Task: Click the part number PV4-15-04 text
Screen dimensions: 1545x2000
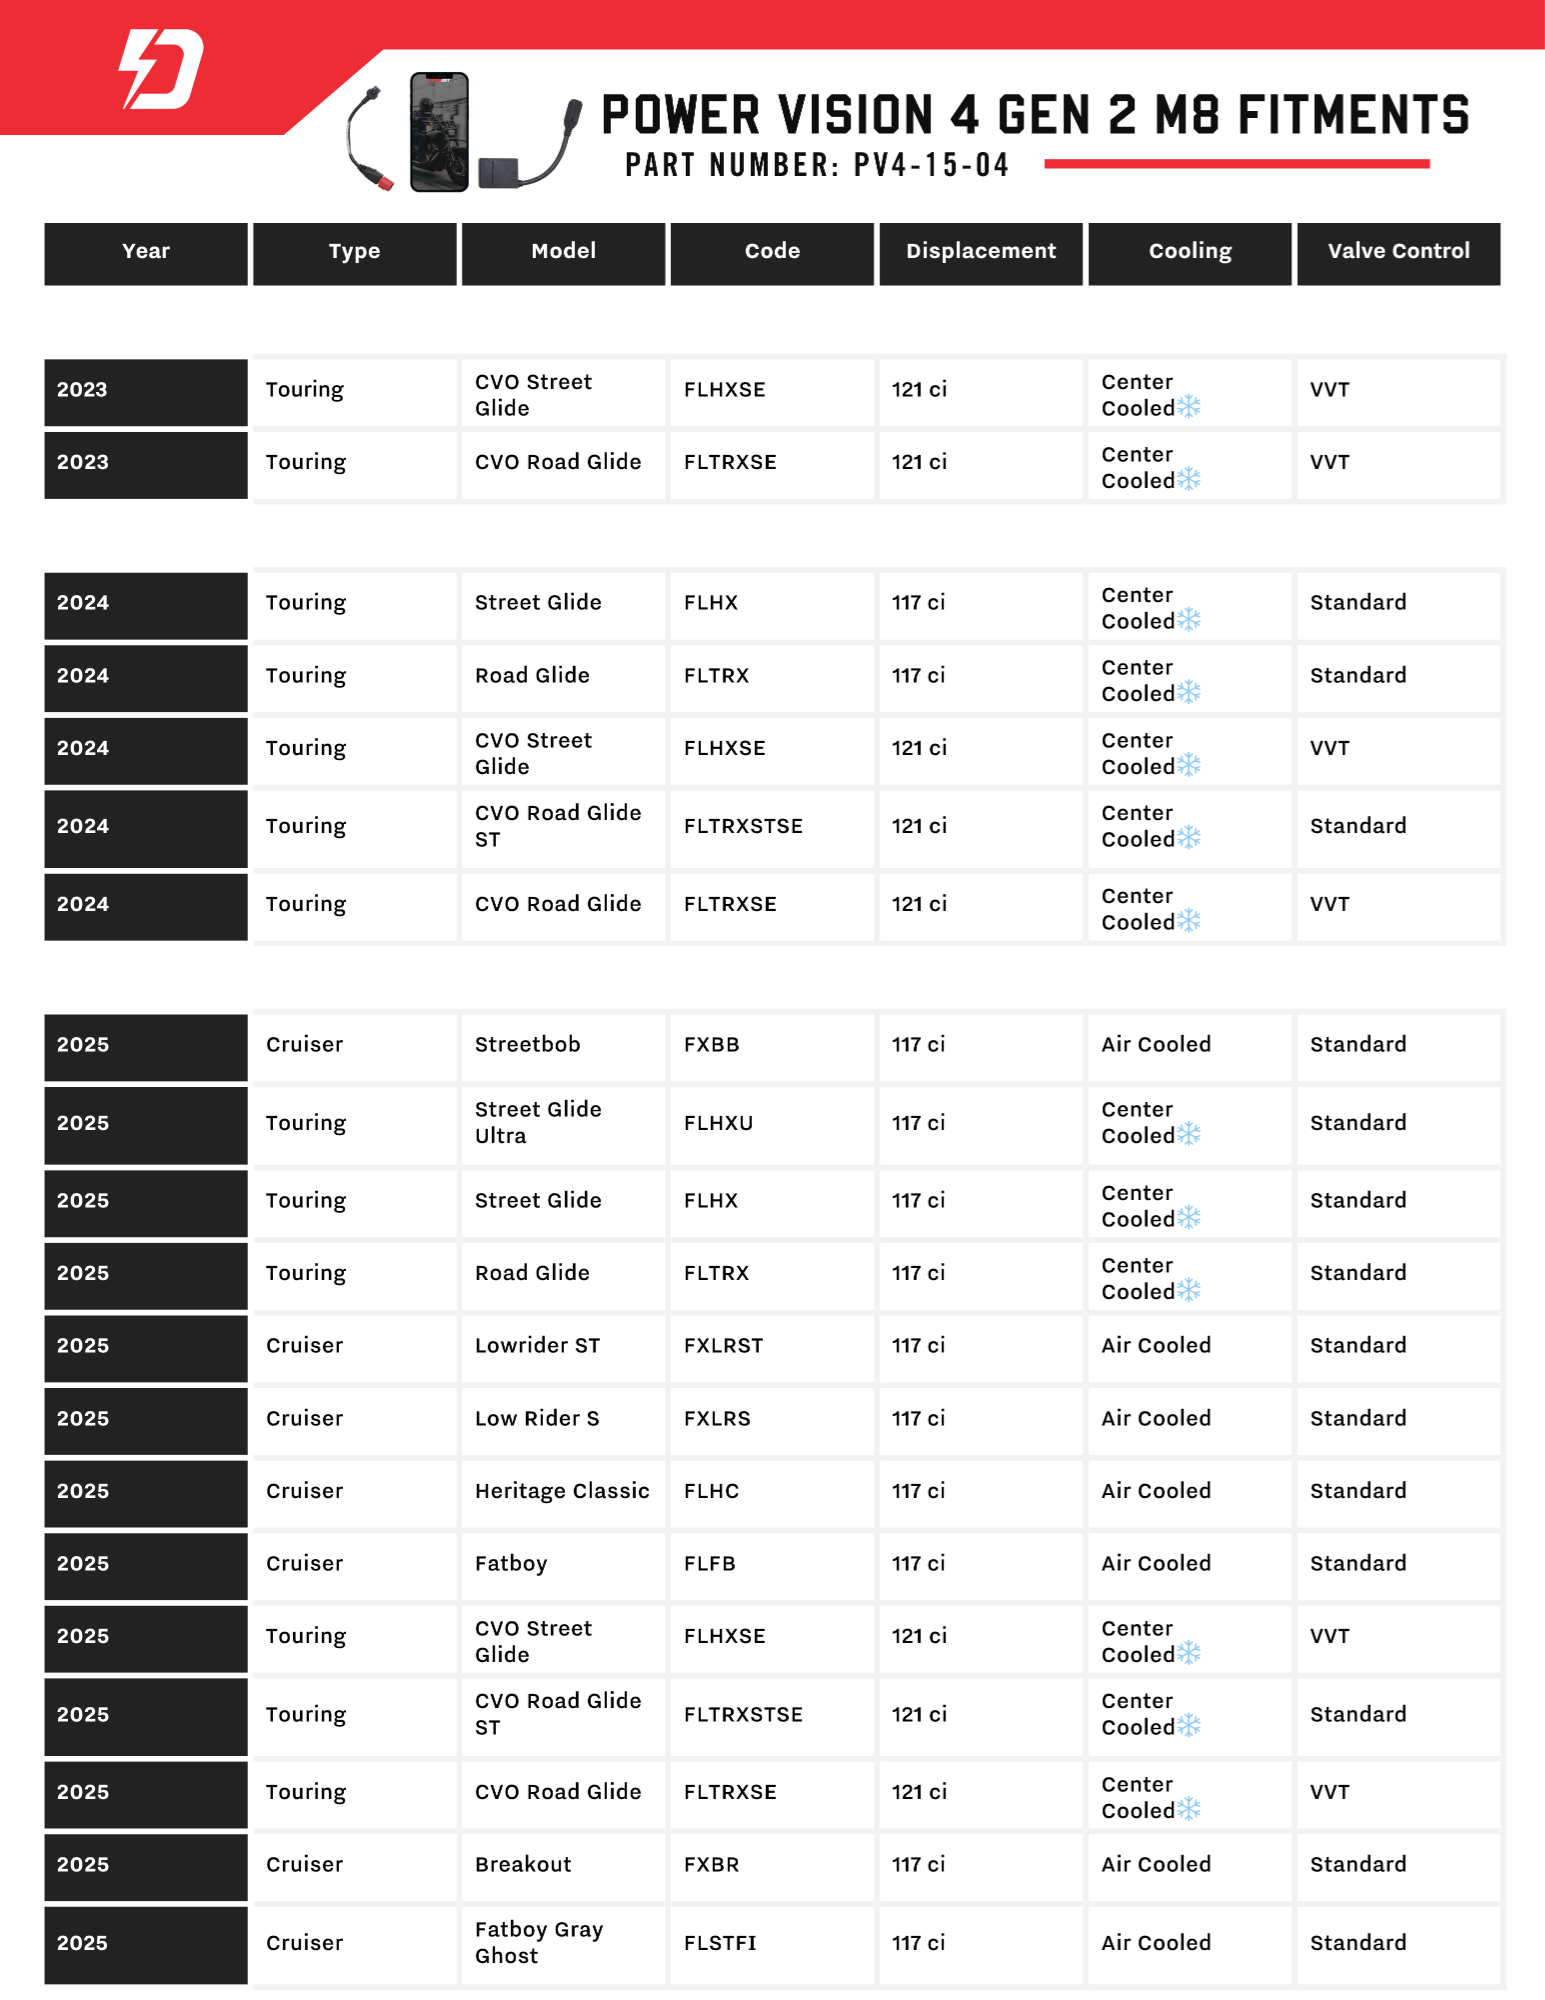Action: (x=817, y=166)
